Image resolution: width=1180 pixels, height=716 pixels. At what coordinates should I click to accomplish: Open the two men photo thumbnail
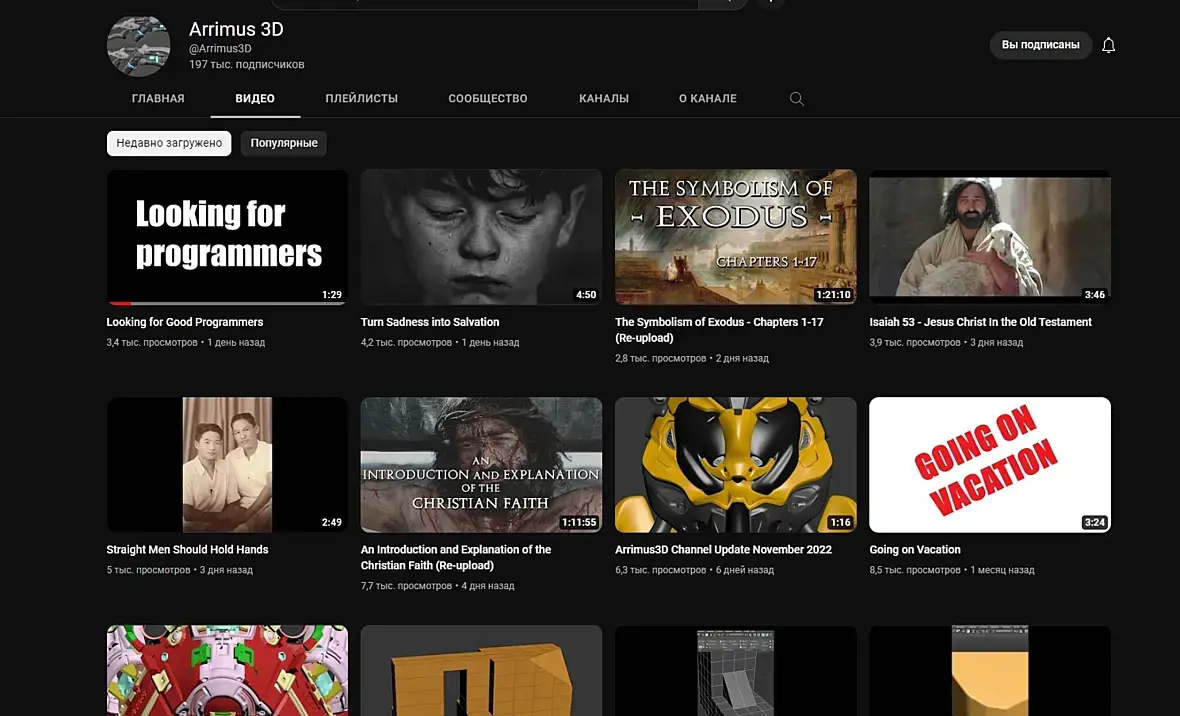[x=227, y=465]
